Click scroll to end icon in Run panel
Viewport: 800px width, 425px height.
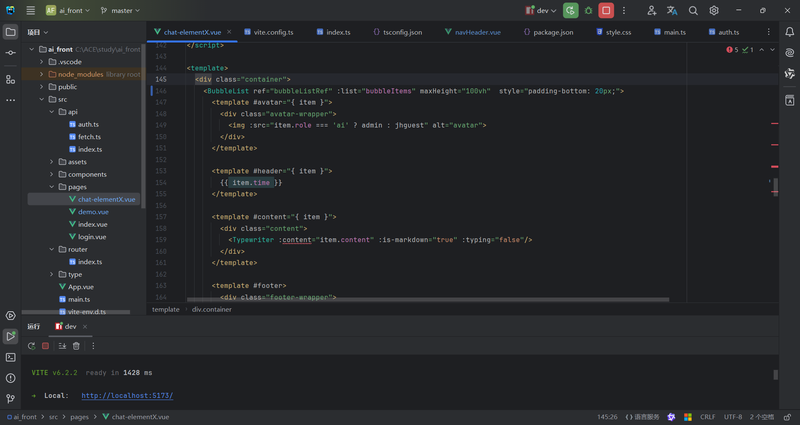point(62,346)
